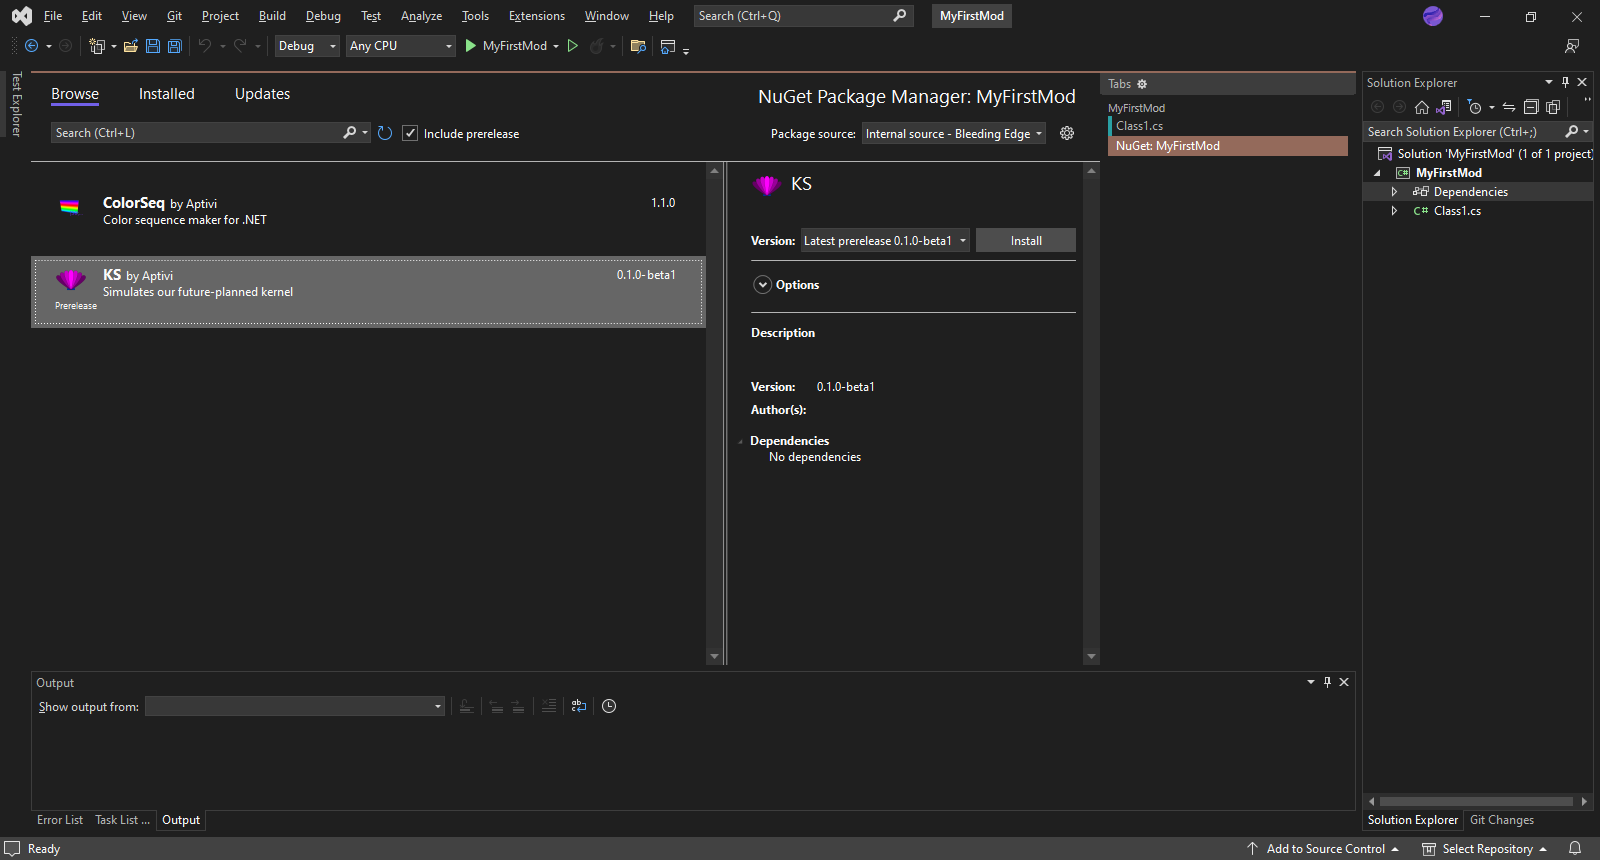
Task: Open NuGet package source settings gear
Action: coord(1067,133)
